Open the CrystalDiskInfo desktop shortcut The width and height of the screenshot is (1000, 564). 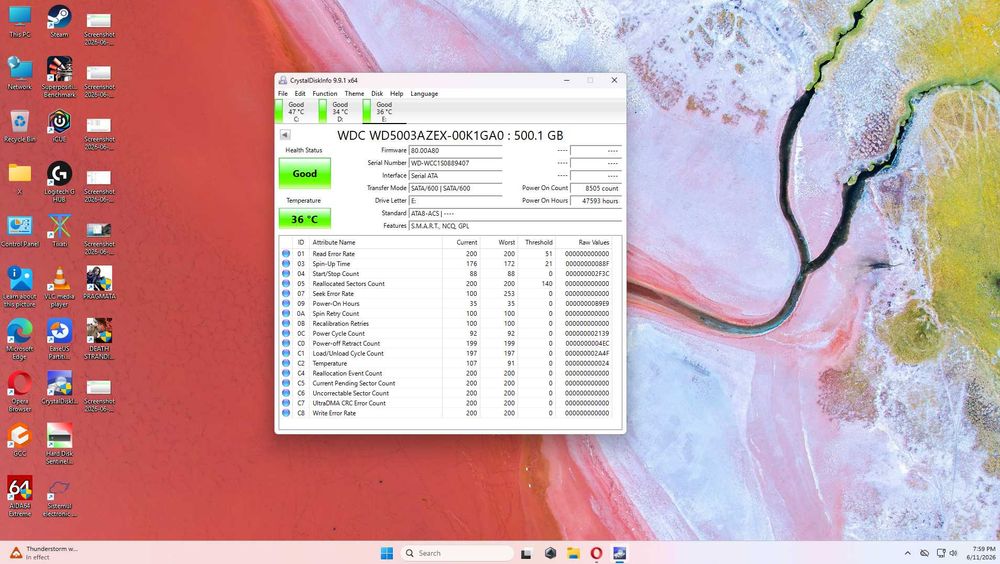tap(59, 388)
